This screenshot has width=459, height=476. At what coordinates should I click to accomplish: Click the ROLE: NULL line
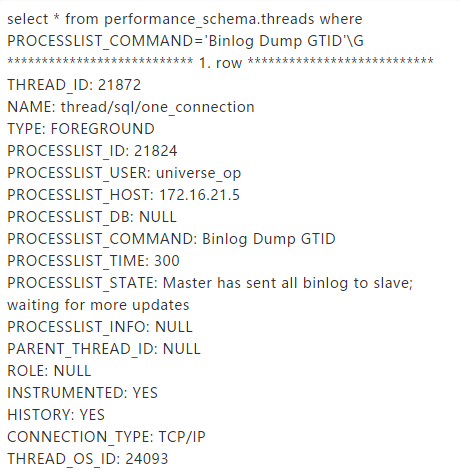point(49,371)
